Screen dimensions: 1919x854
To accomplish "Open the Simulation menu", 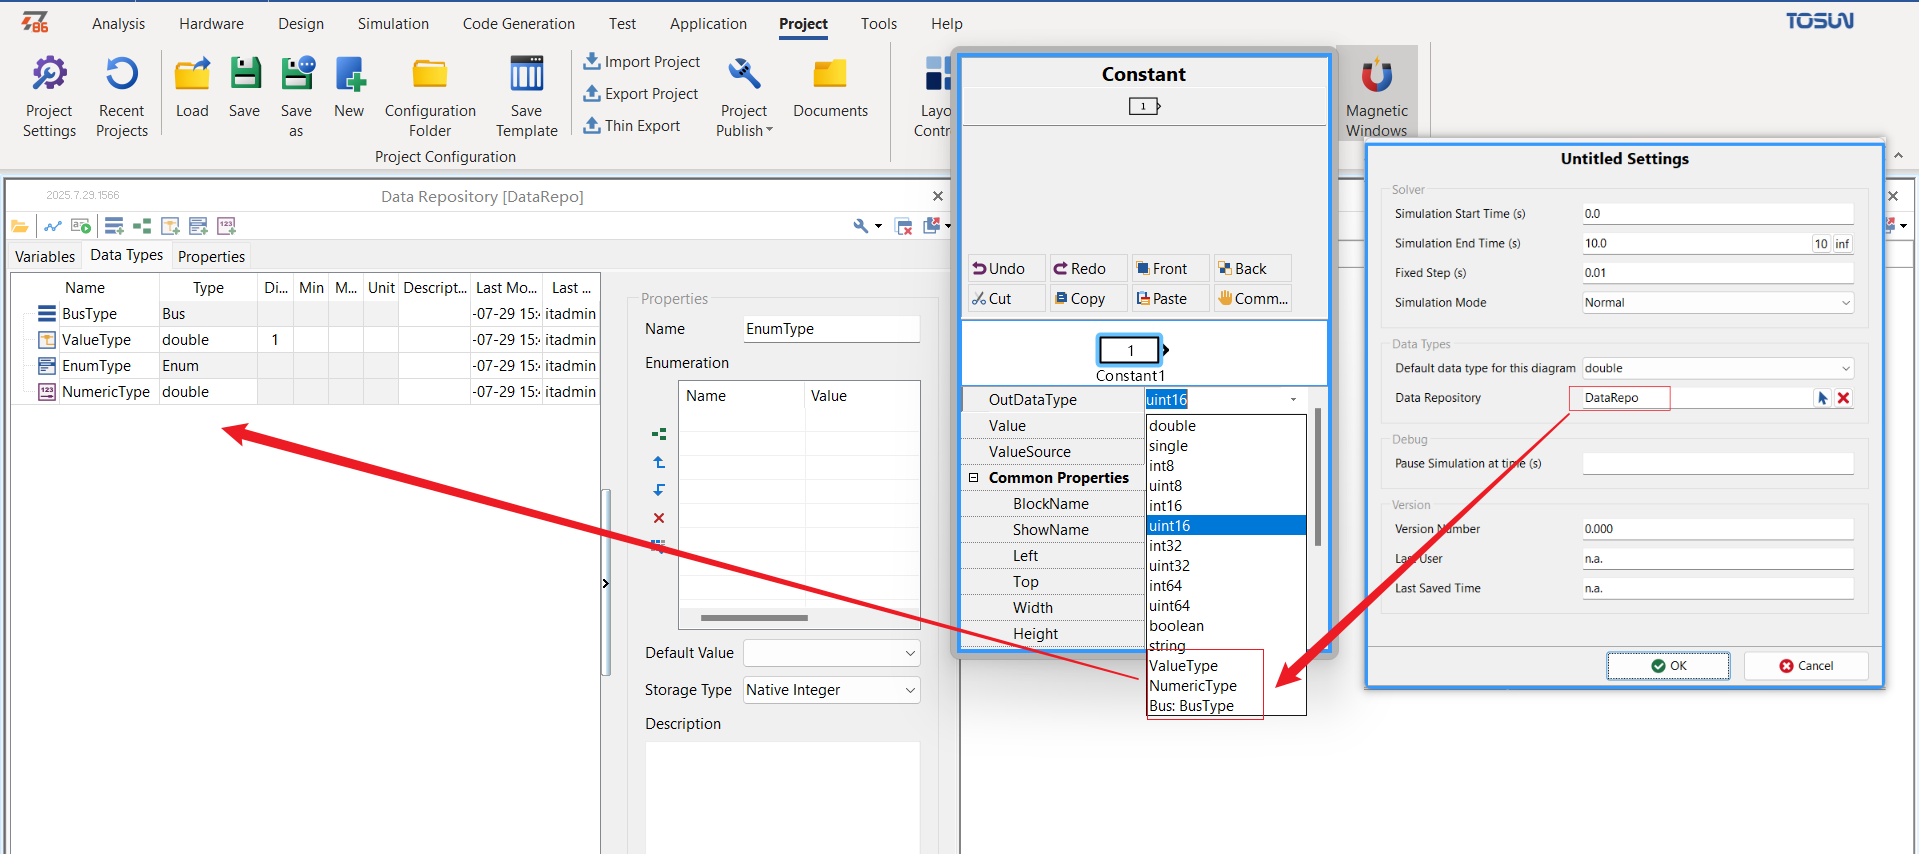I will (393, 24).
